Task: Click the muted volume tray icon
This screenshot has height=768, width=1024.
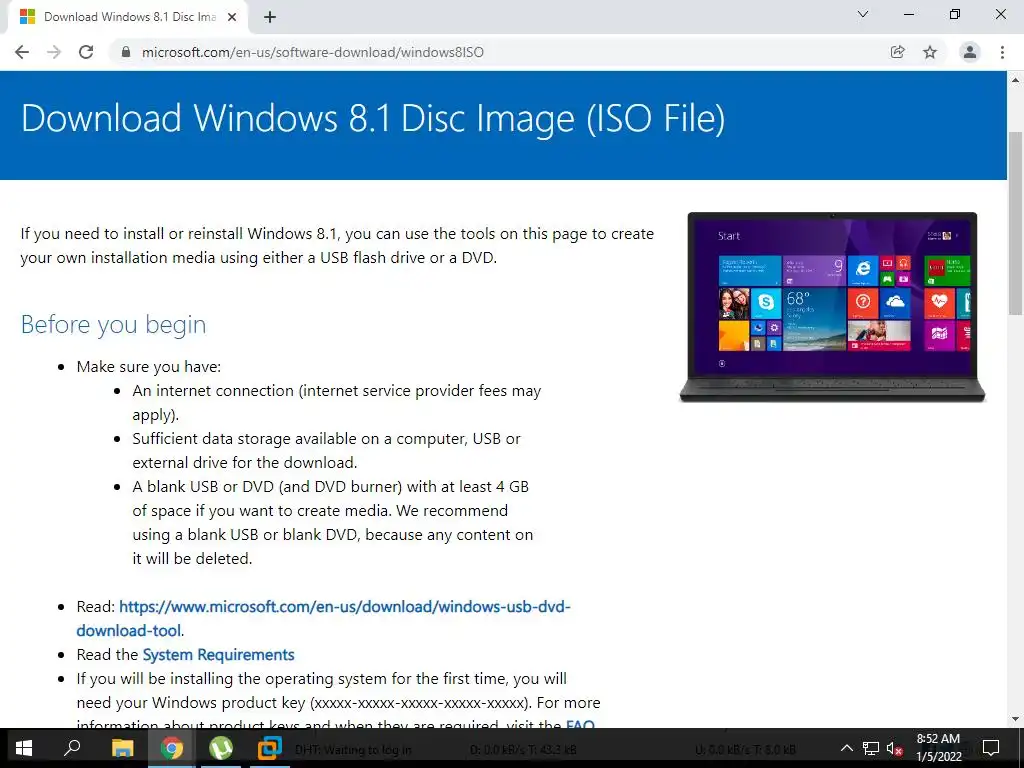Action: (895, 748)
